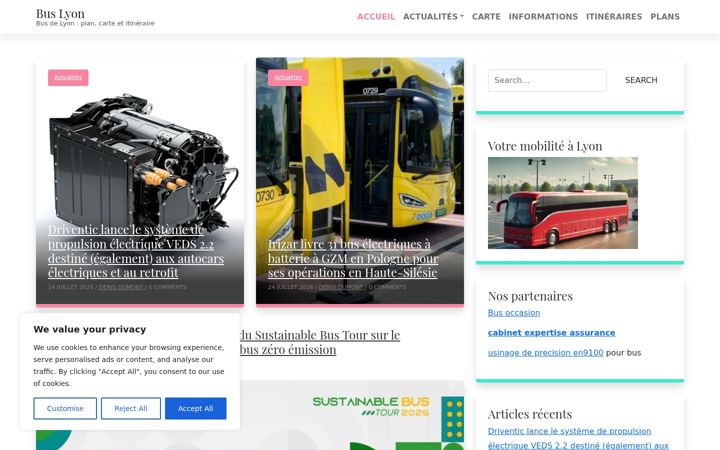Click Denis Dumont author on Driventic card
Screen dimensions: 720x450
tap(121, 287)
